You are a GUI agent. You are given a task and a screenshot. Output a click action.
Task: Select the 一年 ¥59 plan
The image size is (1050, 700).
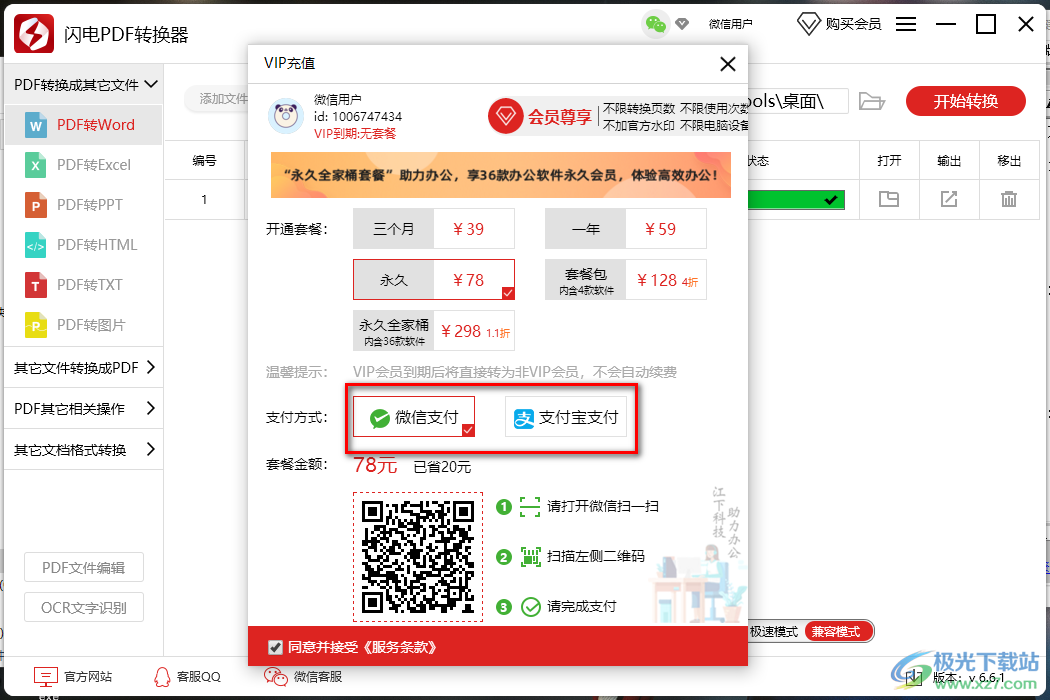pyautogui.click(x=625, y=229)
